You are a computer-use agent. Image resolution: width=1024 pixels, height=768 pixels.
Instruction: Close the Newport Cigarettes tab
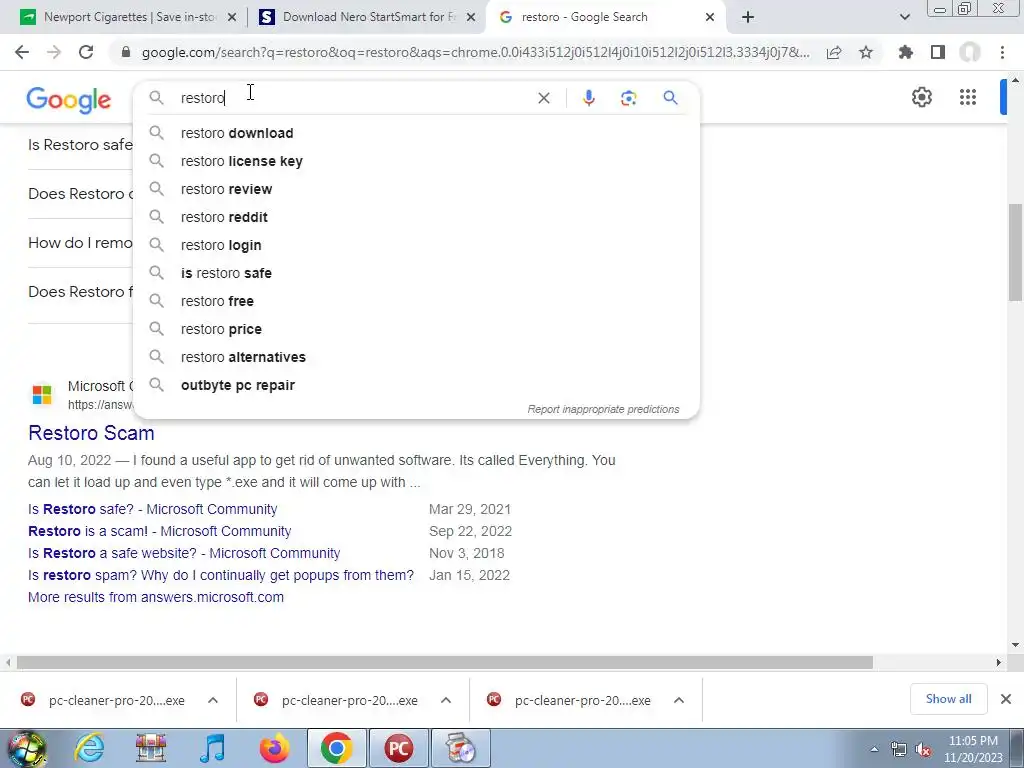[232, 17]
